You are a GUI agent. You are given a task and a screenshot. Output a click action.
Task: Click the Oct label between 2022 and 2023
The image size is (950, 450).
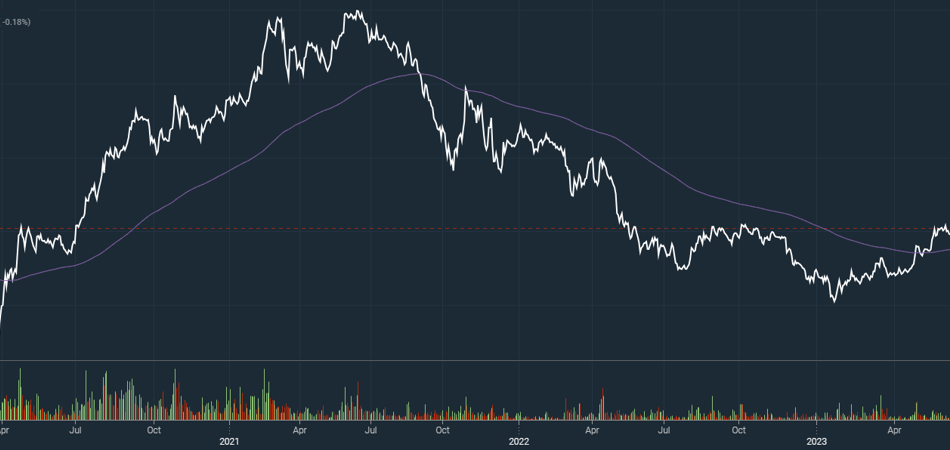(x=738, y=431)
